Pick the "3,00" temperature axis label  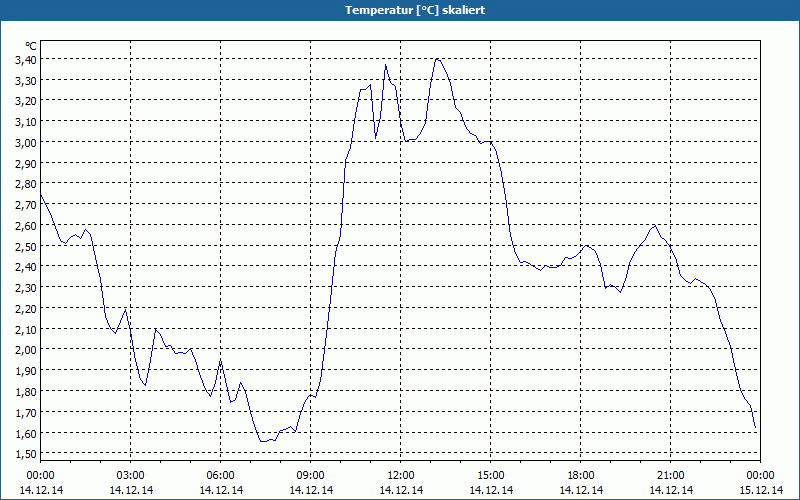26,143
